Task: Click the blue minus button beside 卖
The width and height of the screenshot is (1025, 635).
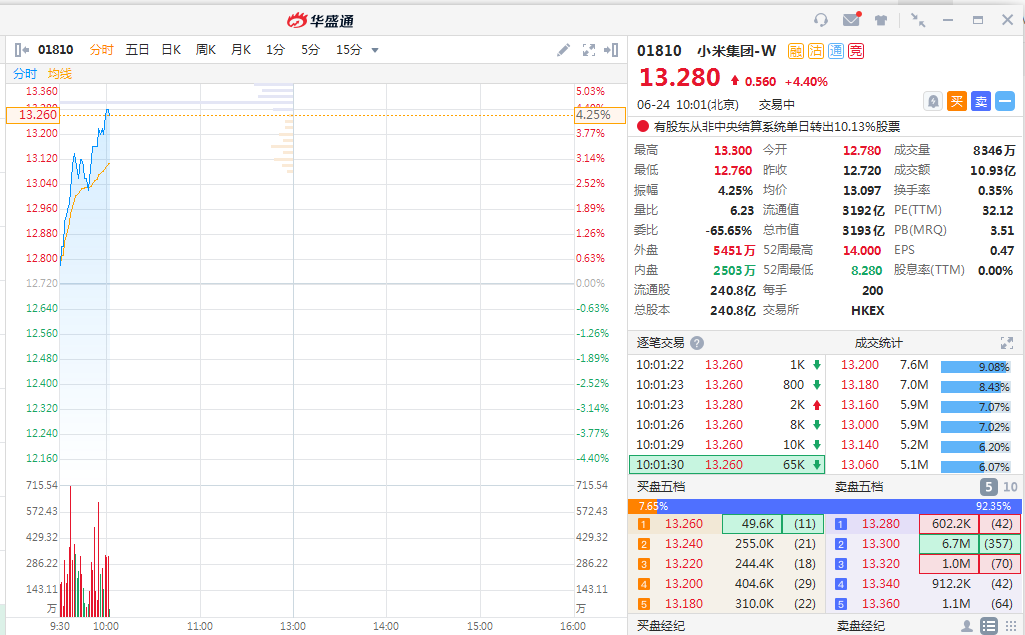Action: point(1004,101)
